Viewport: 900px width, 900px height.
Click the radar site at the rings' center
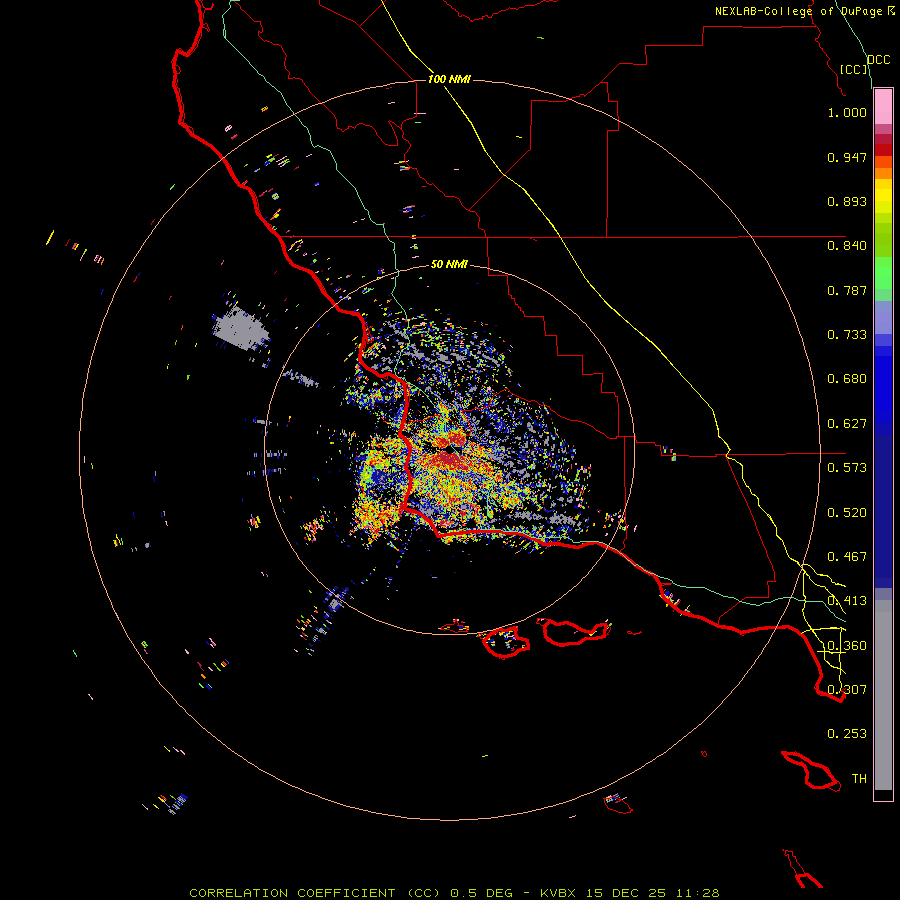pyautogui.click(x=449, y=449)
